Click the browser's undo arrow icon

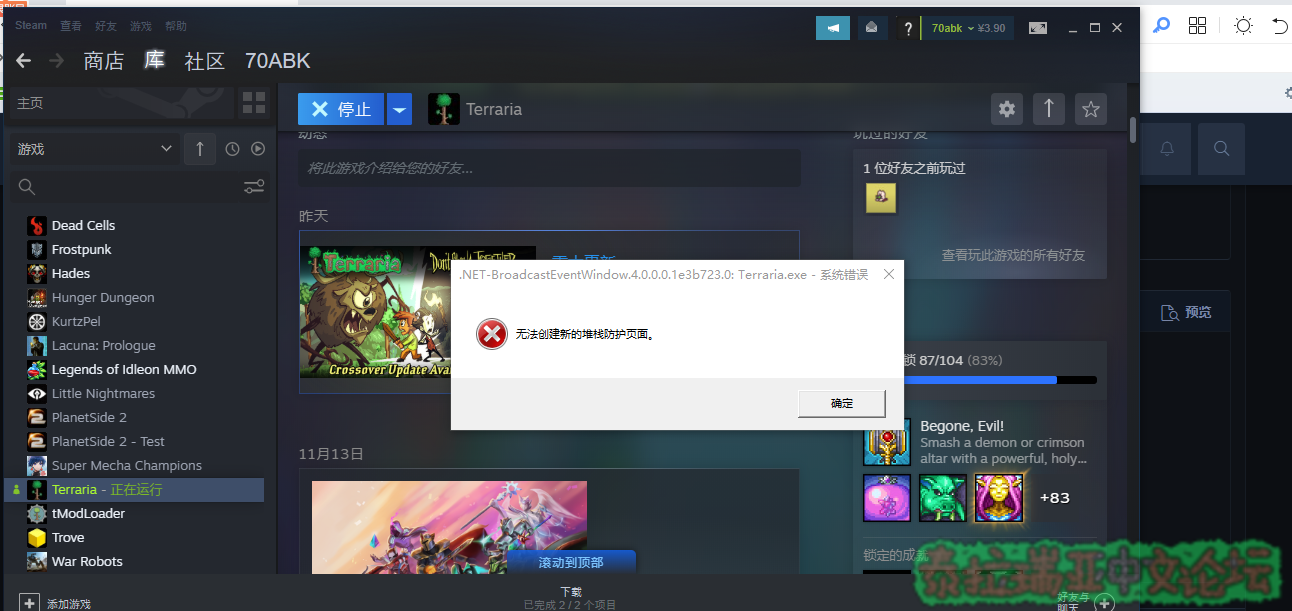point(1281,26)
